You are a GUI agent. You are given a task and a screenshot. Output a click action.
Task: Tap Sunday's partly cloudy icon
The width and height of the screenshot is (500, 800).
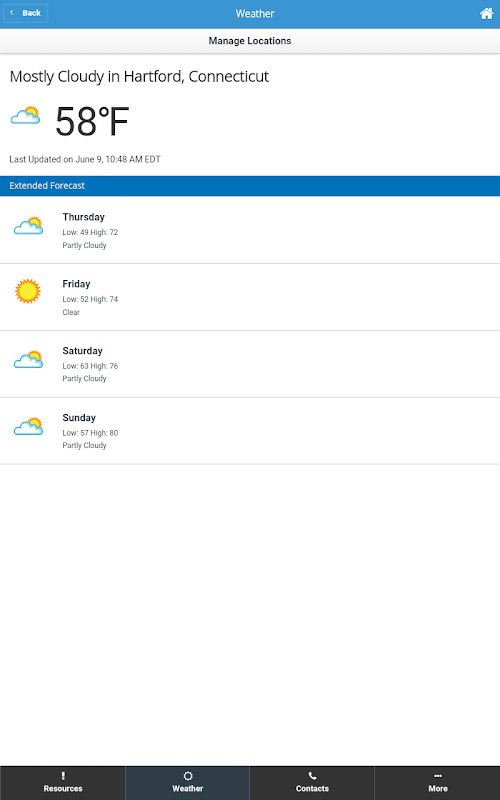click(29, 426)
